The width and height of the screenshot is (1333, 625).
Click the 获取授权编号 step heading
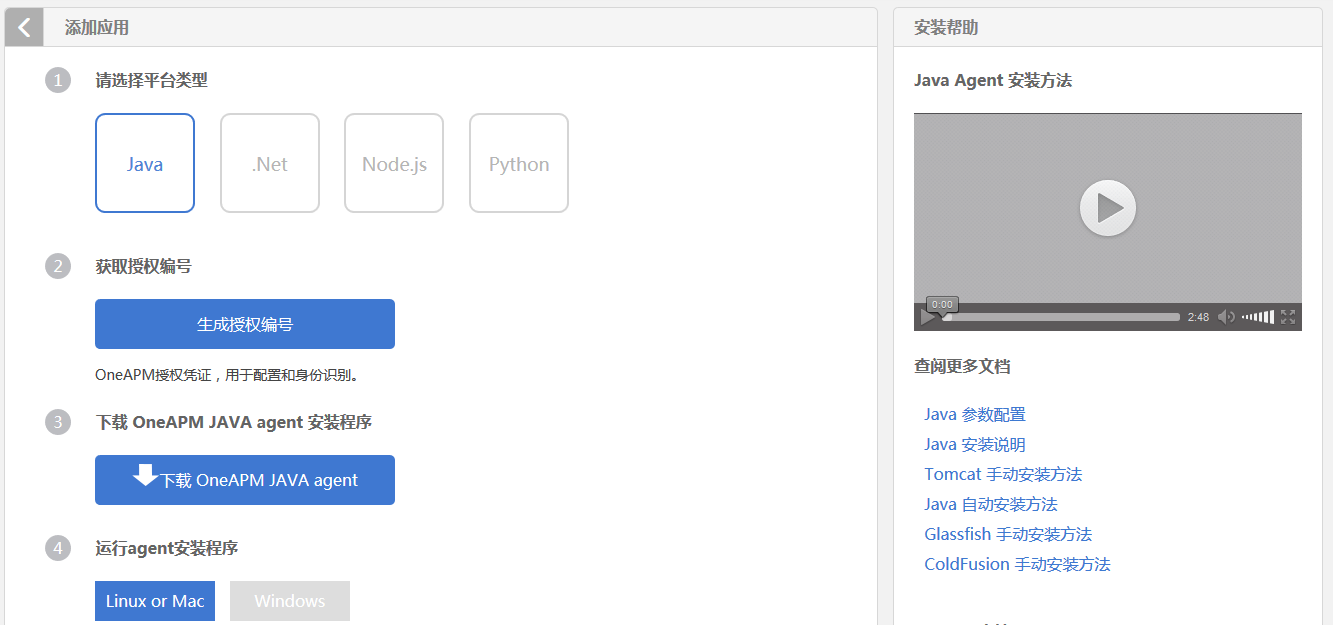coord(143,266)
